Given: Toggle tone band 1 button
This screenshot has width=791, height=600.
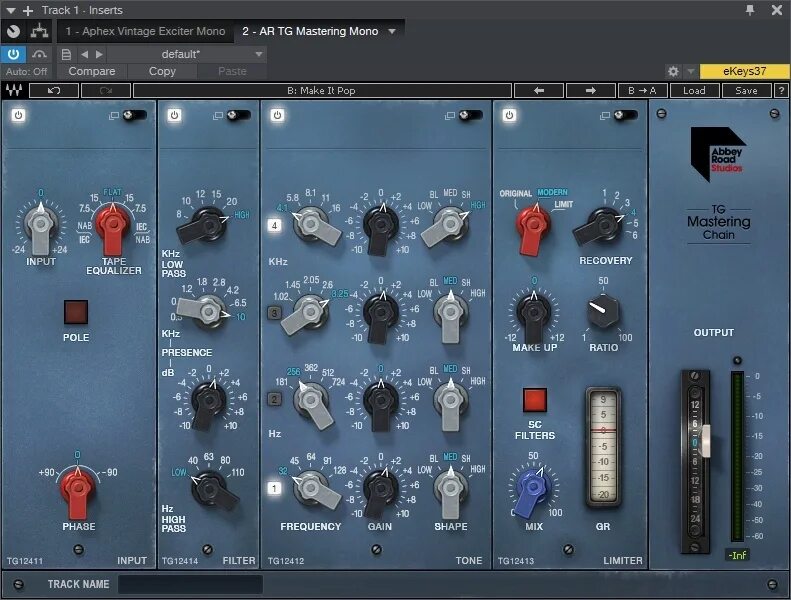Looking at the screenshot, I should click(274, 488).
